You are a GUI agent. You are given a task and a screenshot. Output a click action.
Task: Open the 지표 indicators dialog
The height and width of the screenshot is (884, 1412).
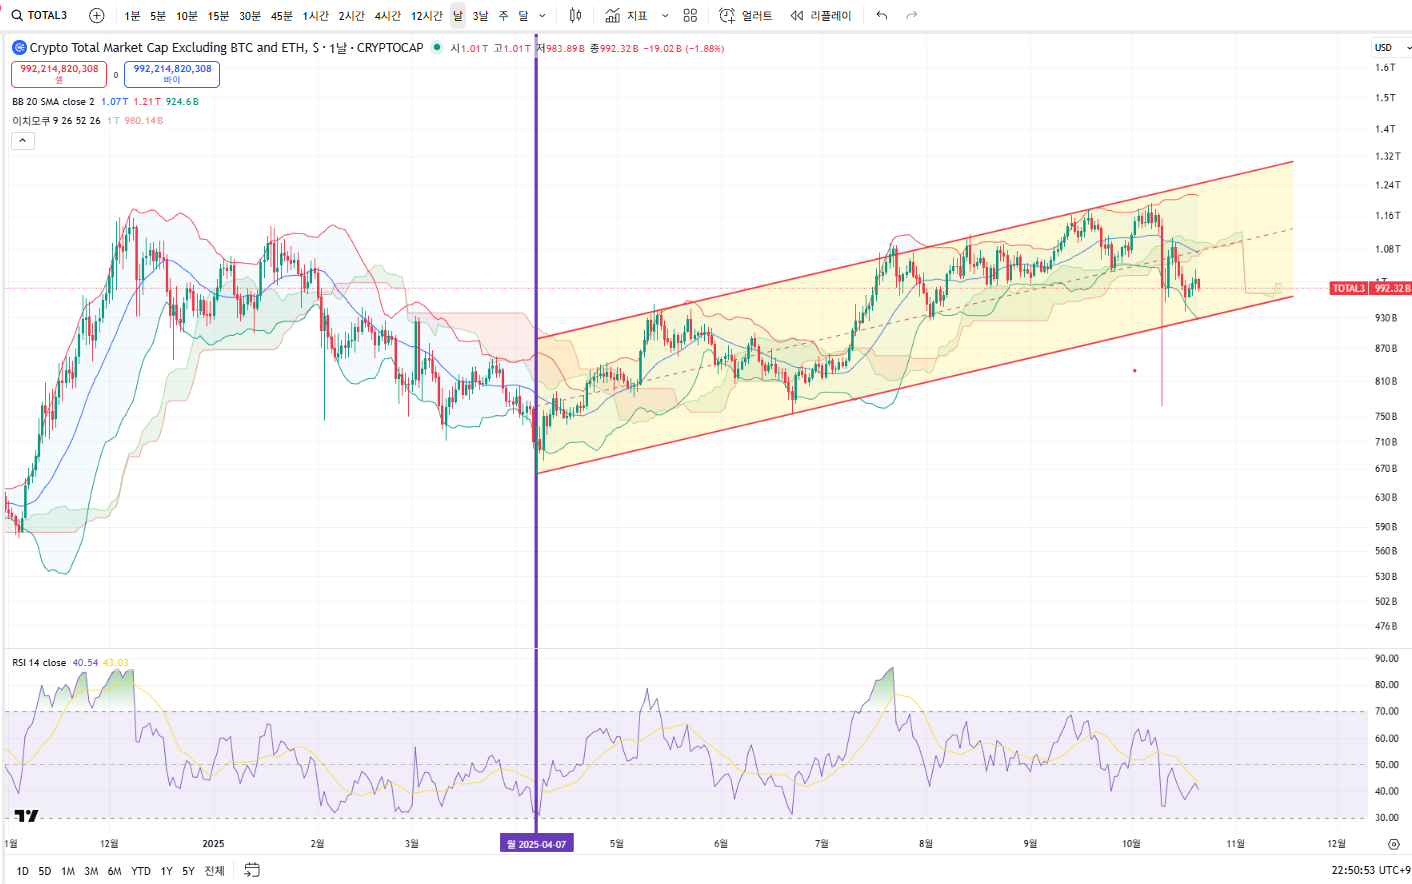627,15
